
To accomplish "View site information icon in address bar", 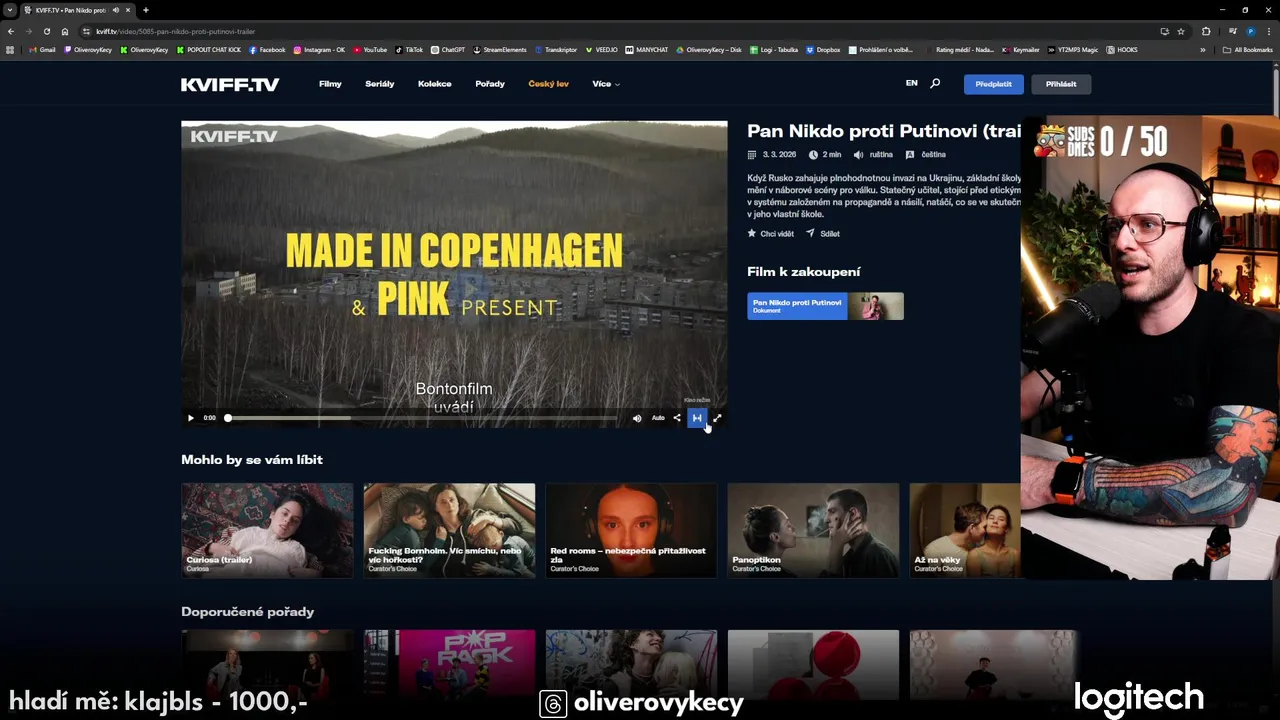I will [87, 31].
